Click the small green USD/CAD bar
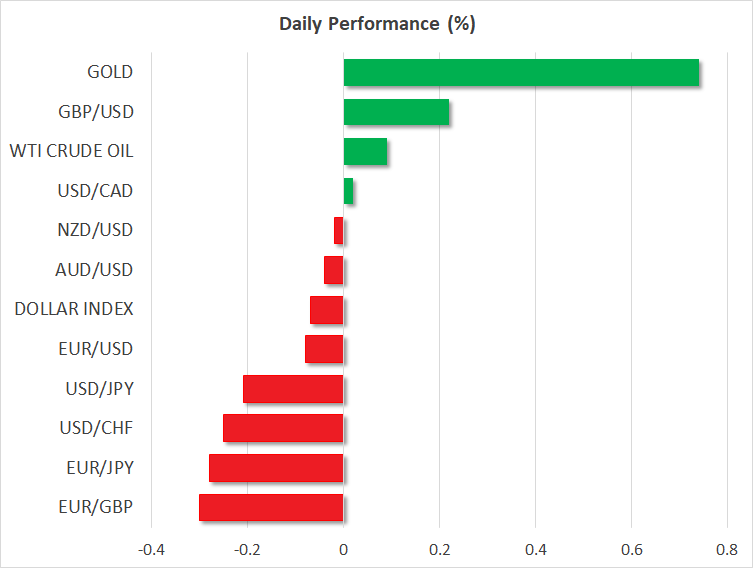Image resolution: width=753 pixels, height=568 pixels. tap(348, 191)
